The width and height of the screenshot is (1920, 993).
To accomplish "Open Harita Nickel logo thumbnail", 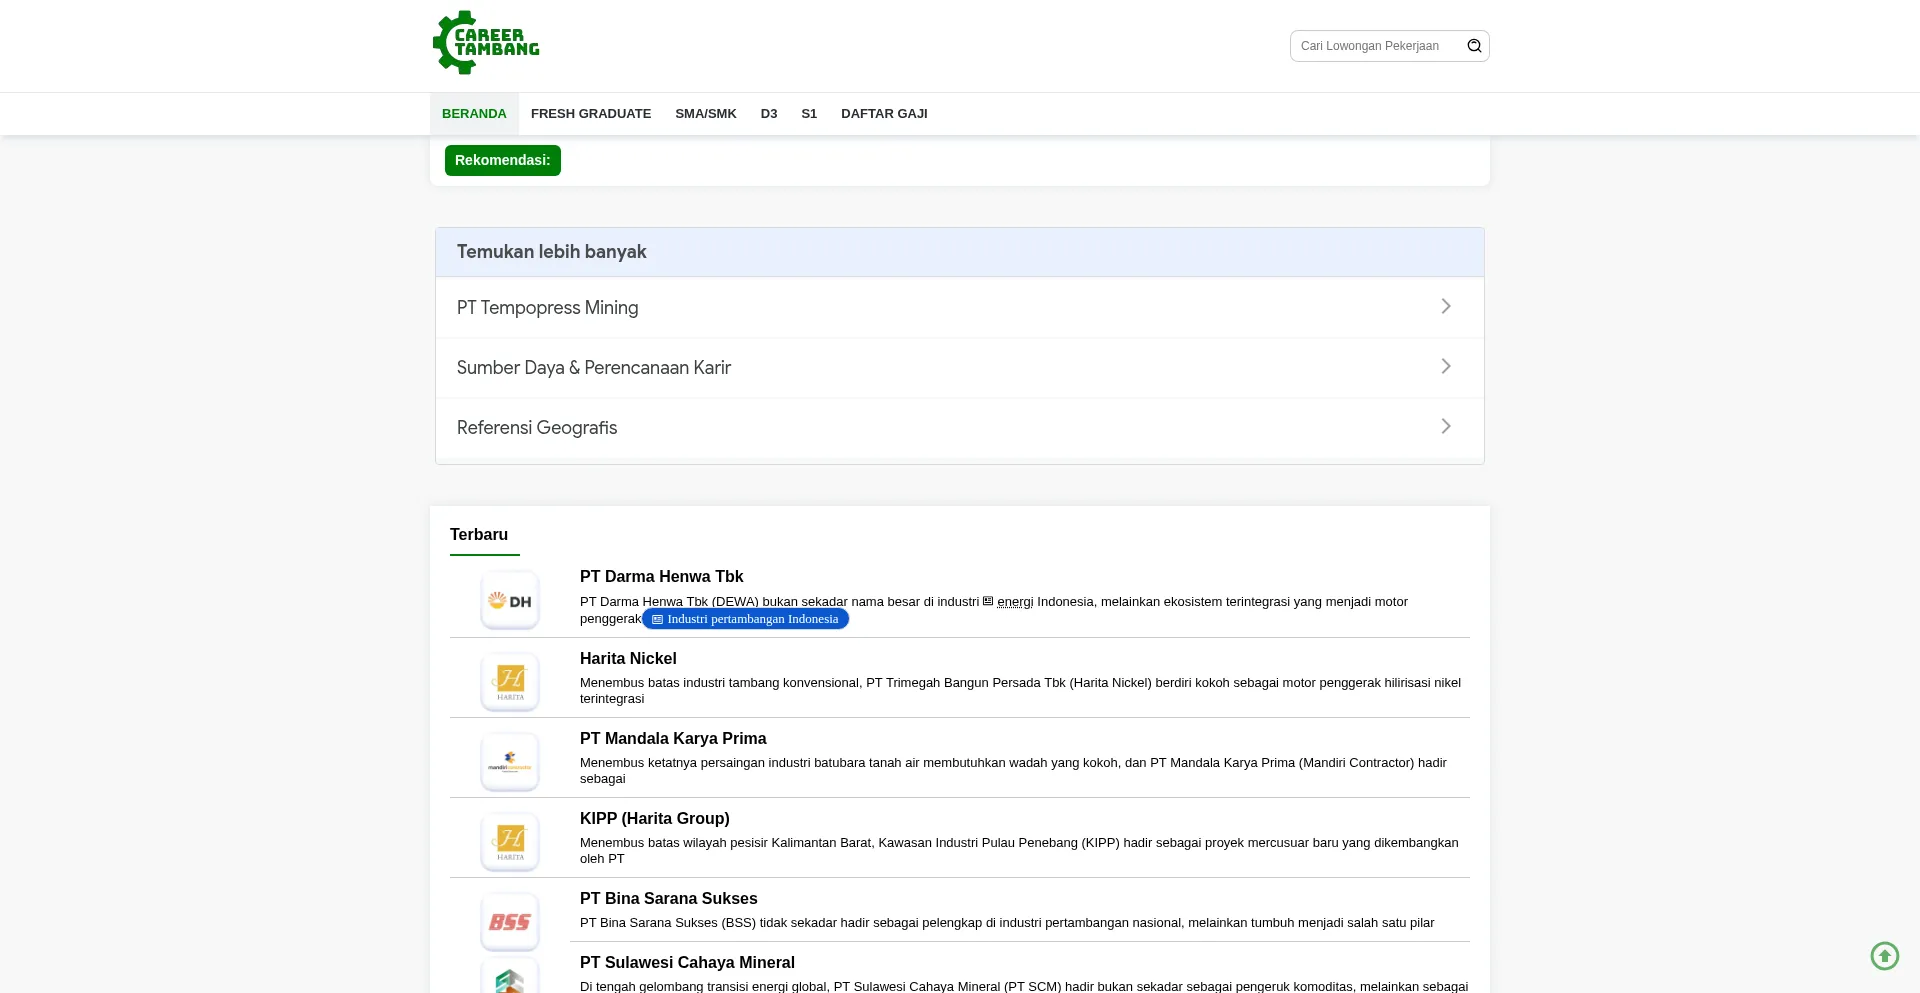I will 510,682.
